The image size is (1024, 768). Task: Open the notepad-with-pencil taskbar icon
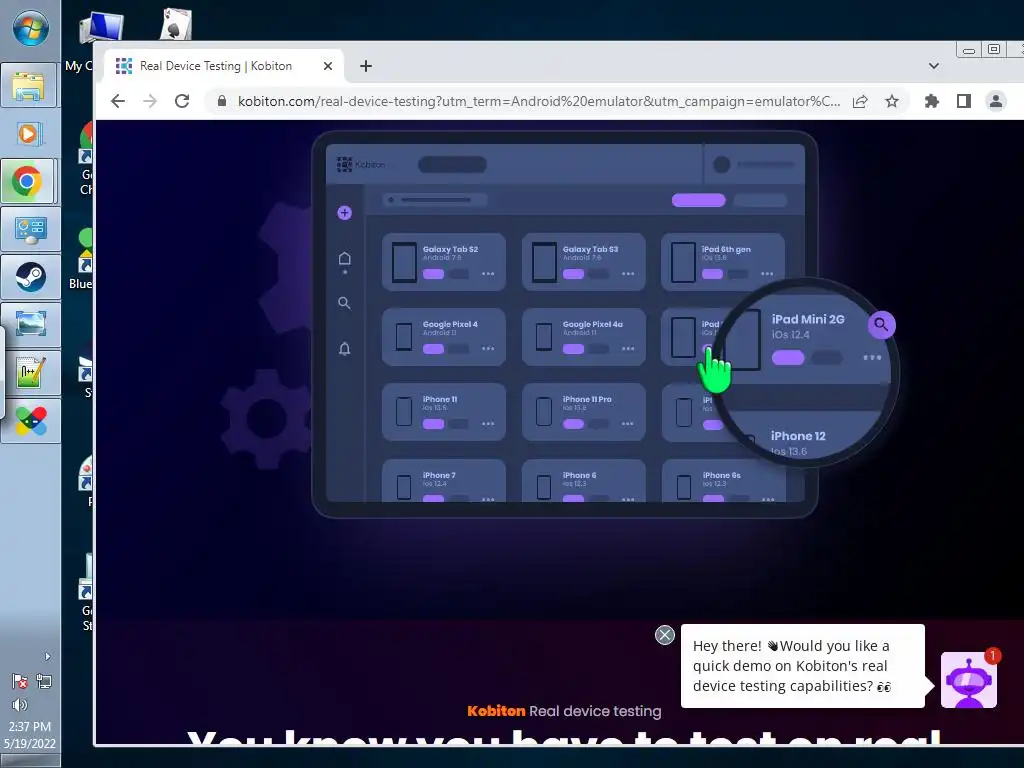[x=29, y=372]
